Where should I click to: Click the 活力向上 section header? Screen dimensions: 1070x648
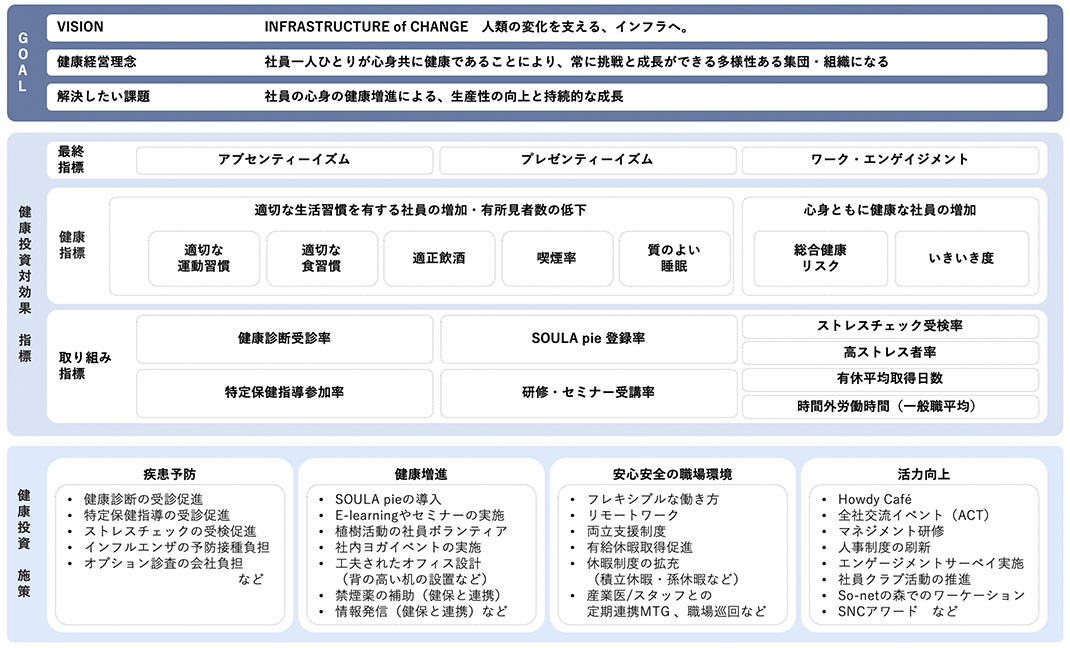pyautogui.click(x=922, y=470)
